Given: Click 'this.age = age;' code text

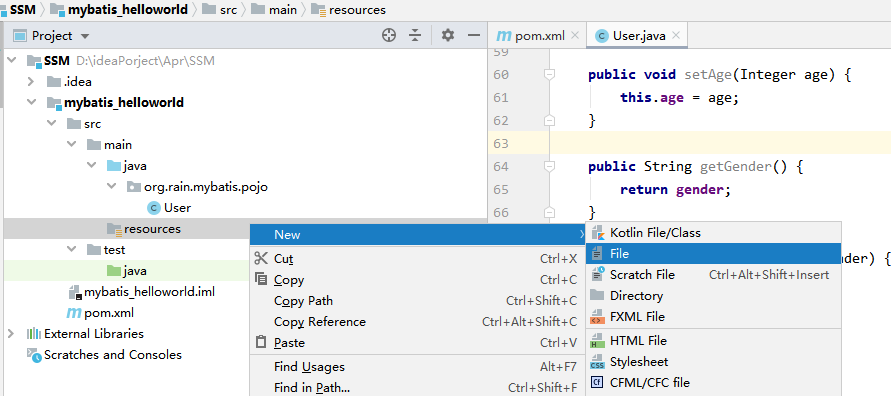Looking at the screenshot, I should click(679, 98).
